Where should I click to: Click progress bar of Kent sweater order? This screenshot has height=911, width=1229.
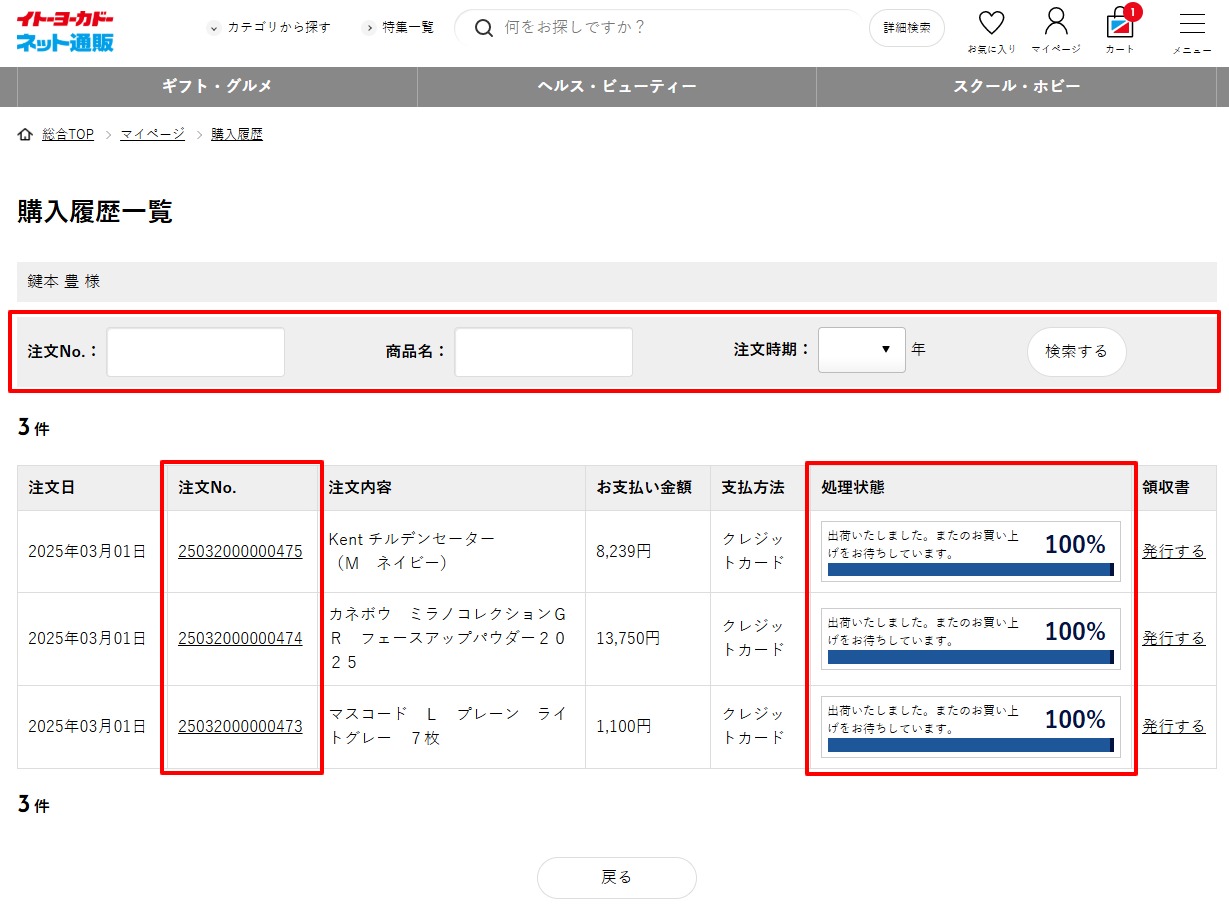(x=970, y=569)
